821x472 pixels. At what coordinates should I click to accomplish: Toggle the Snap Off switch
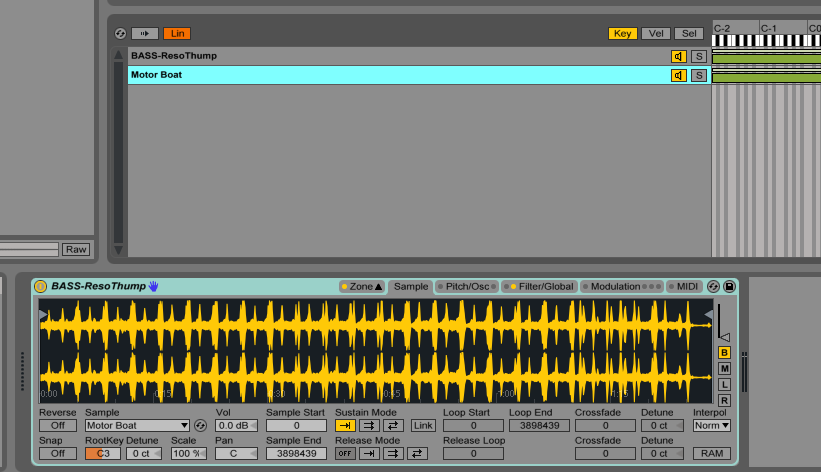pyautogui.click(x=57, y=453)
